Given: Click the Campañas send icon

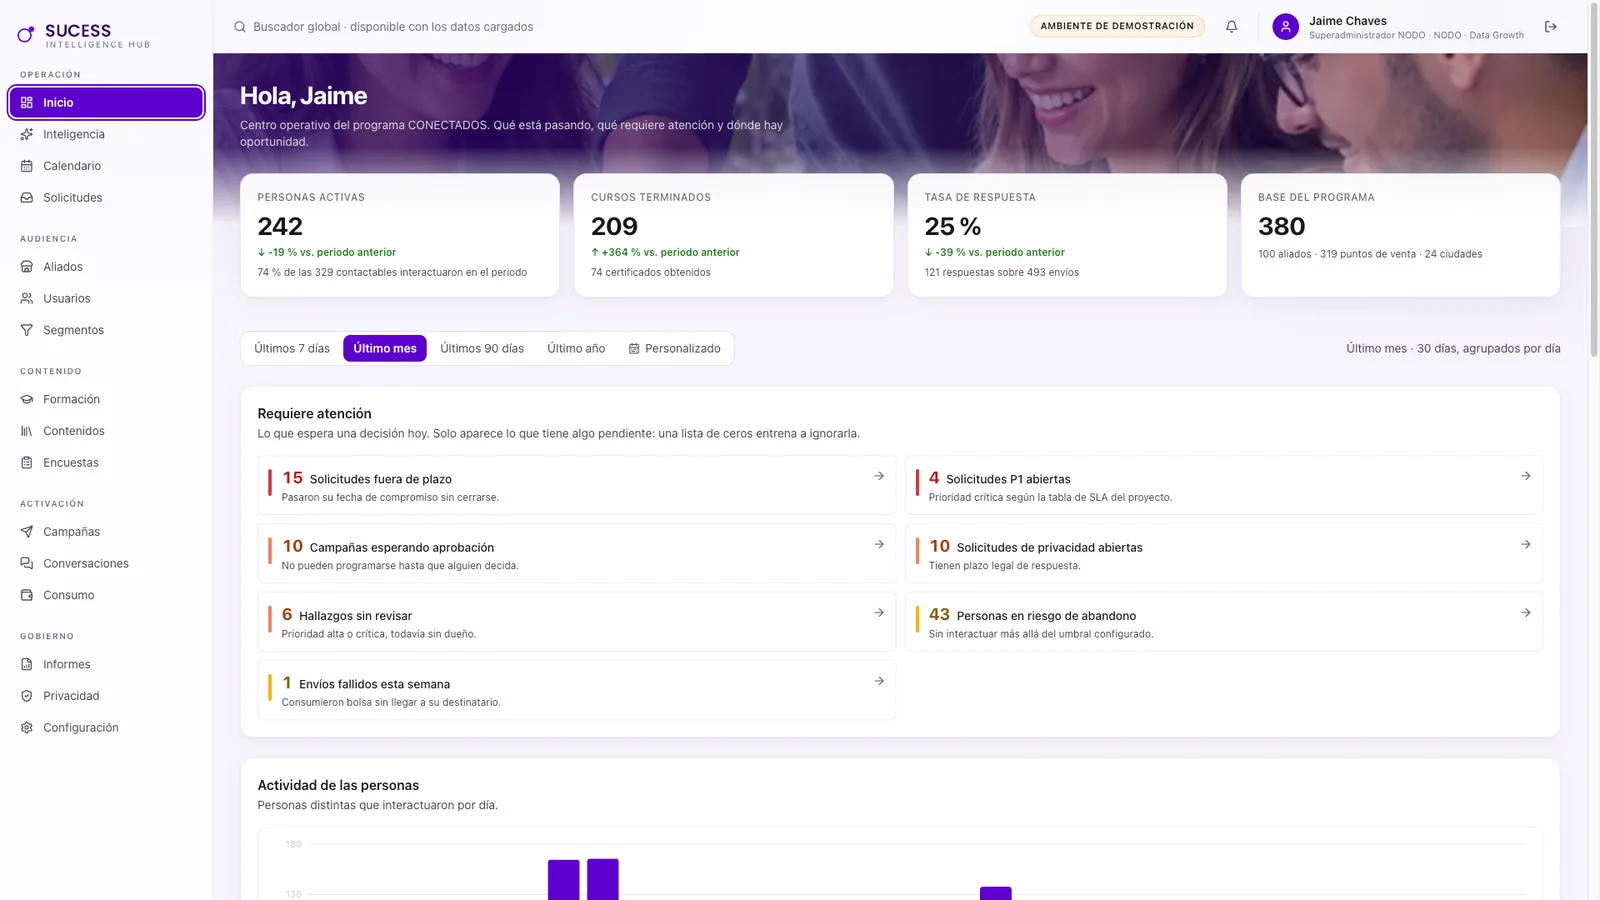Looking at the screenshot, I should click(x=27, y=532).
